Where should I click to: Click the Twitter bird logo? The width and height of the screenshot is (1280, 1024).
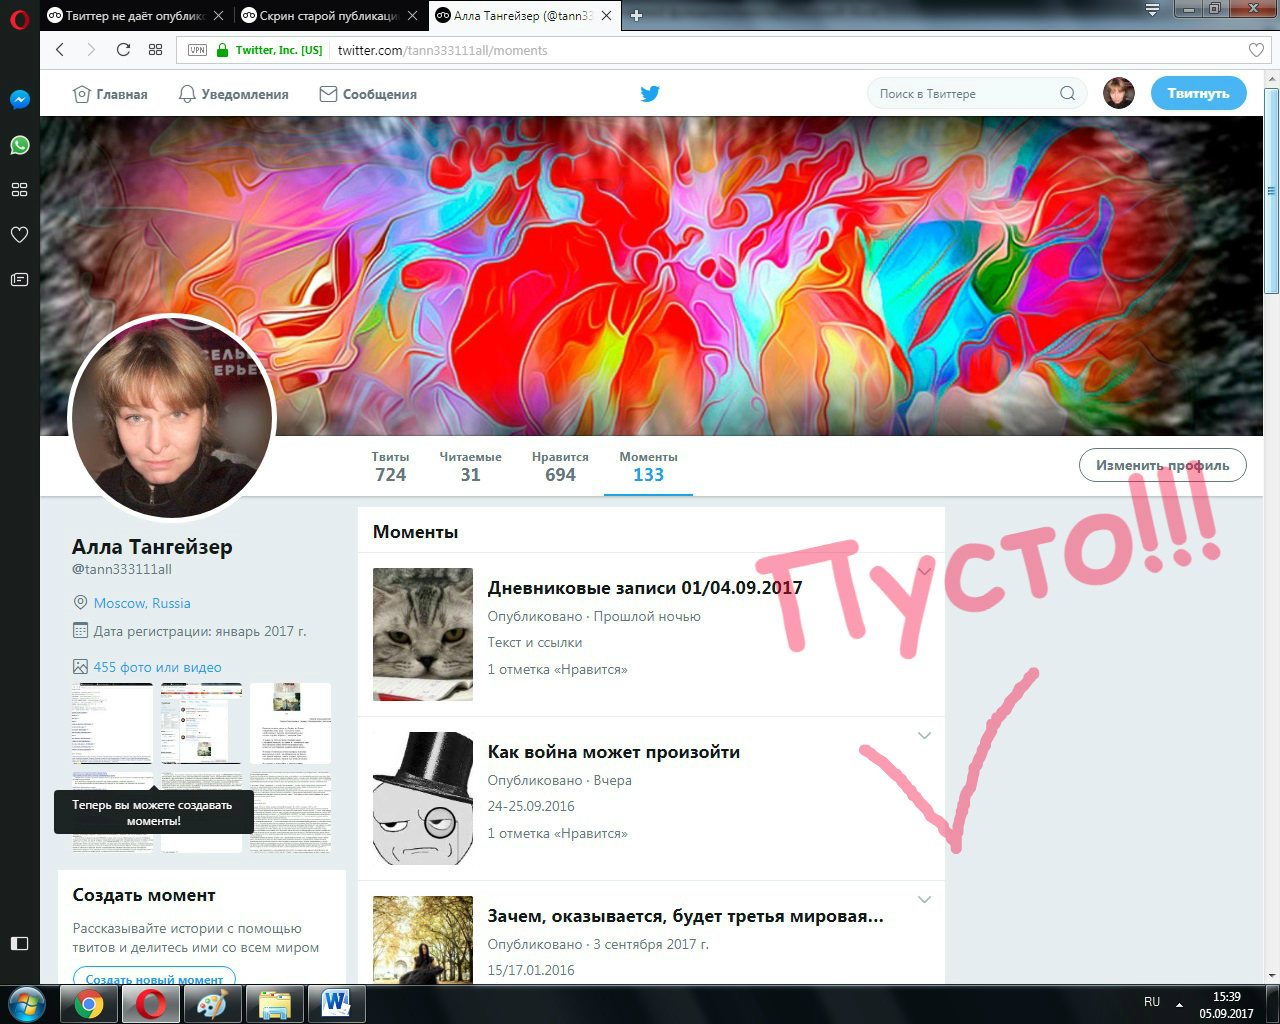point(650,94)
